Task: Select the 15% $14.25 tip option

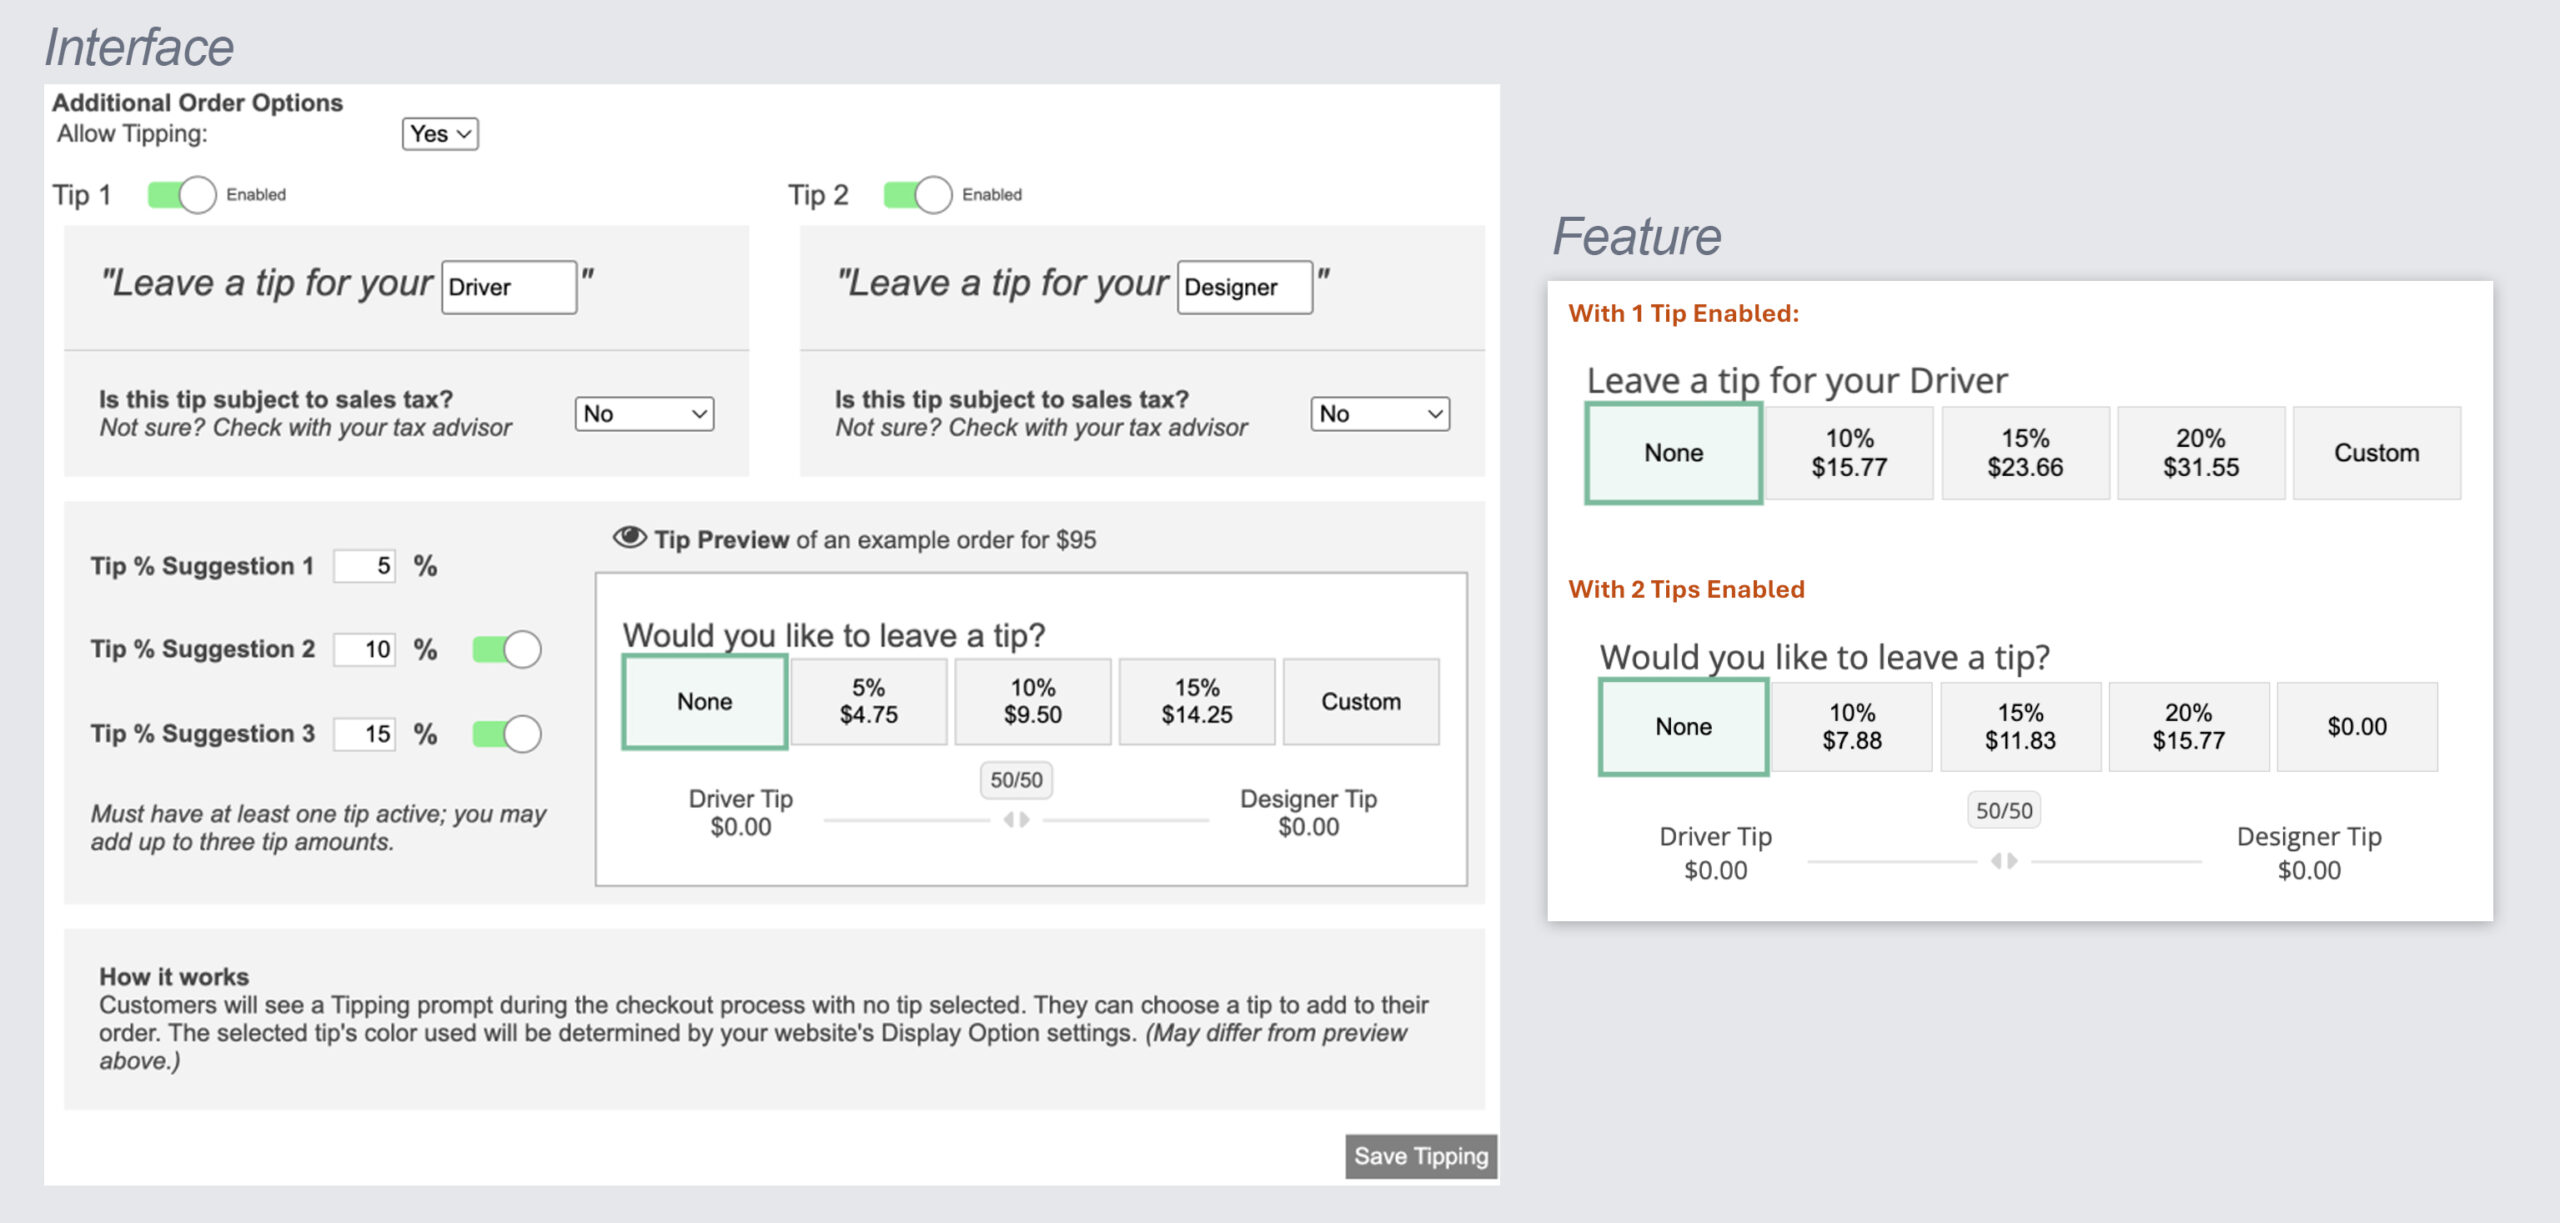Action: click(1196, 701)
